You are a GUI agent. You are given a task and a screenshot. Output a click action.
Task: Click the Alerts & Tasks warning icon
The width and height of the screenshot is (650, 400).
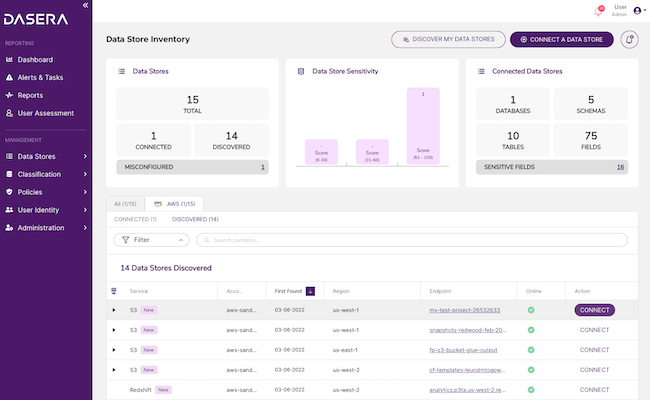[x=9, y=77]
